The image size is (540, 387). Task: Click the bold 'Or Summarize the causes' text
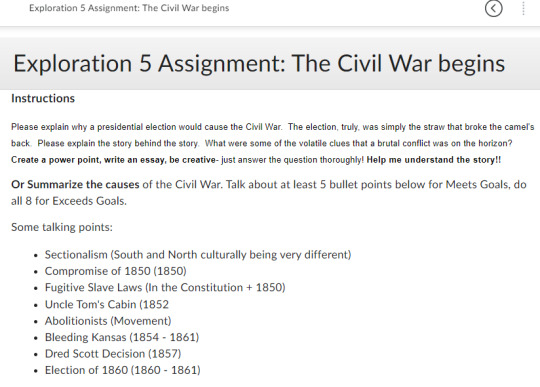pyautogui.click(x=75, y=185)
